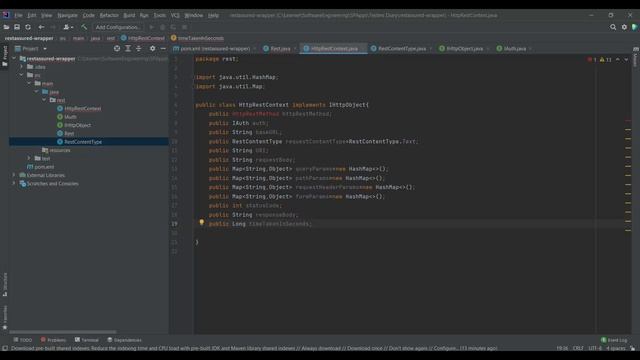
Task: Click Expand All in Project panel
Action: pyautogui.click(x=128, y=48)
